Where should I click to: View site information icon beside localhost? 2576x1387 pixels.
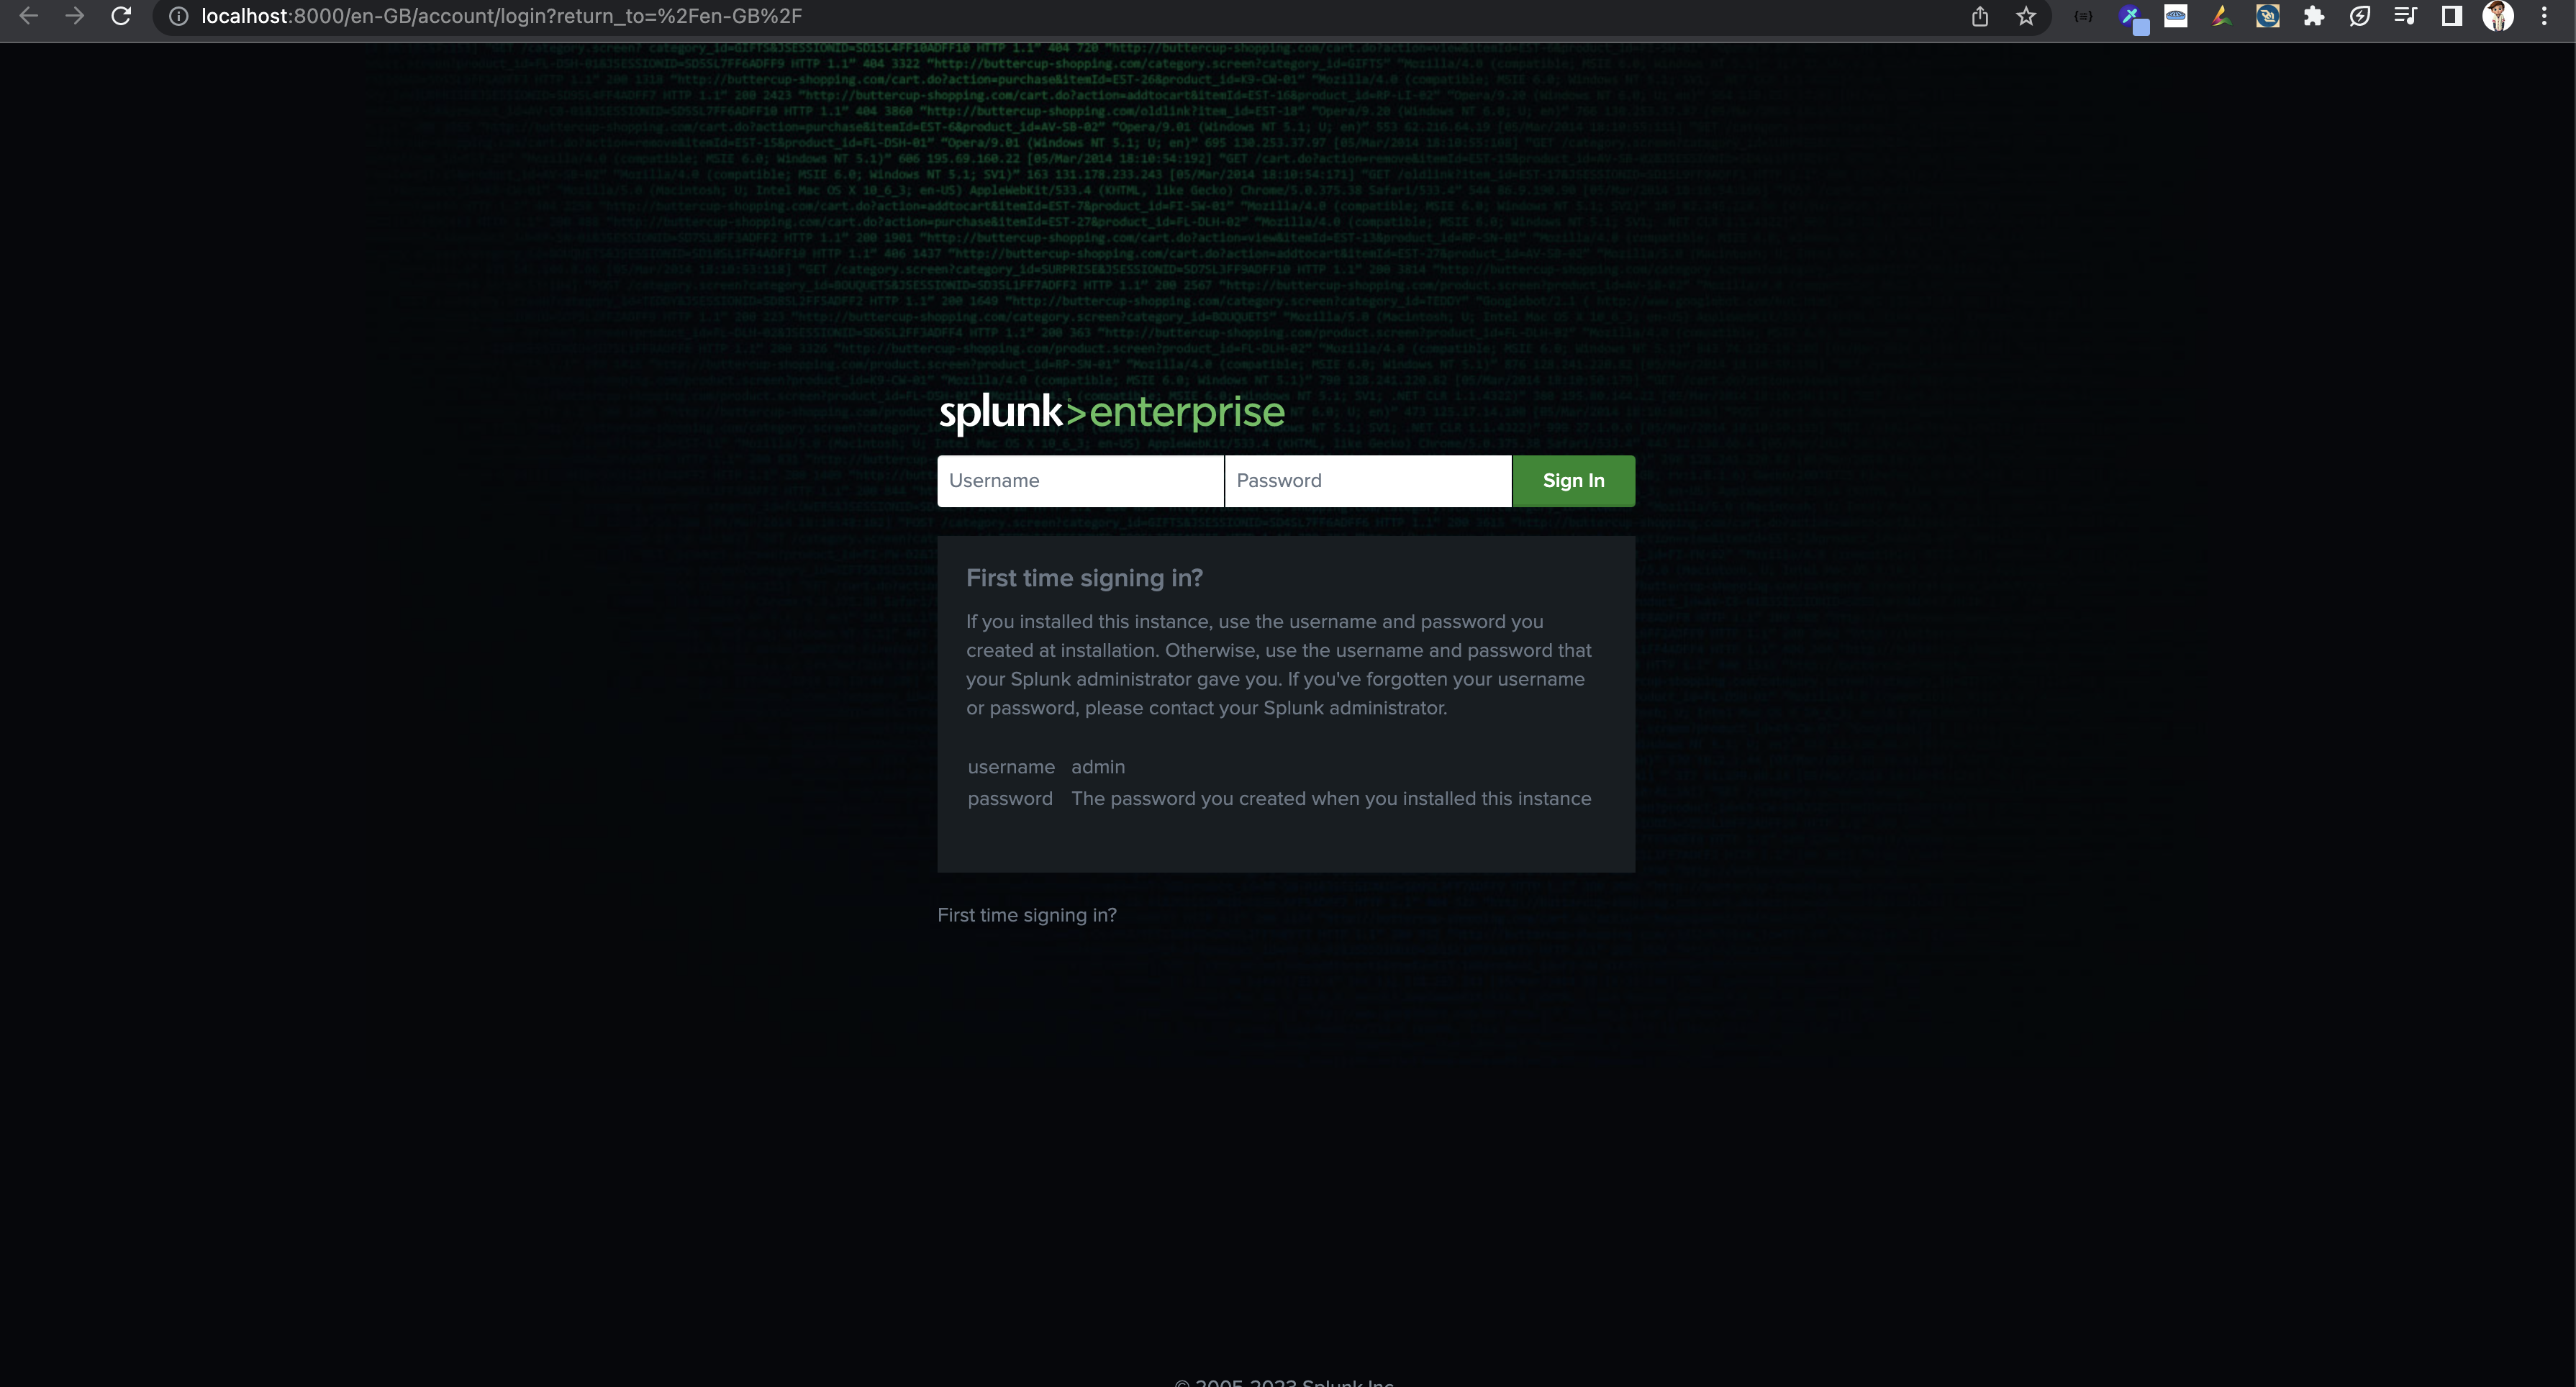(178, 16)
